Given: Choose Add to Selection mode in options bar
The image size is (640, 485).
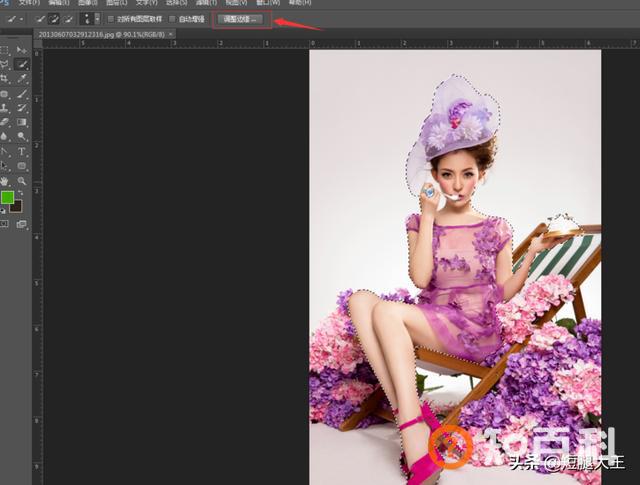Looking at the screenshot, I should [53, 19].
